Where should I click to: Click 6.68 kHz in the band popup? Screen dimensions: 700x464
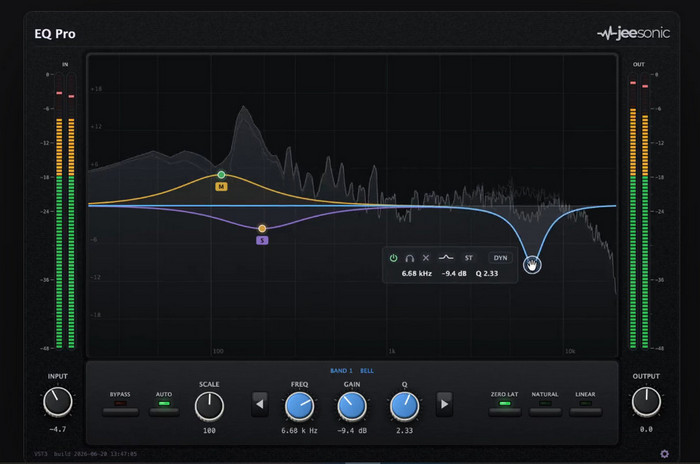point(417,273)
